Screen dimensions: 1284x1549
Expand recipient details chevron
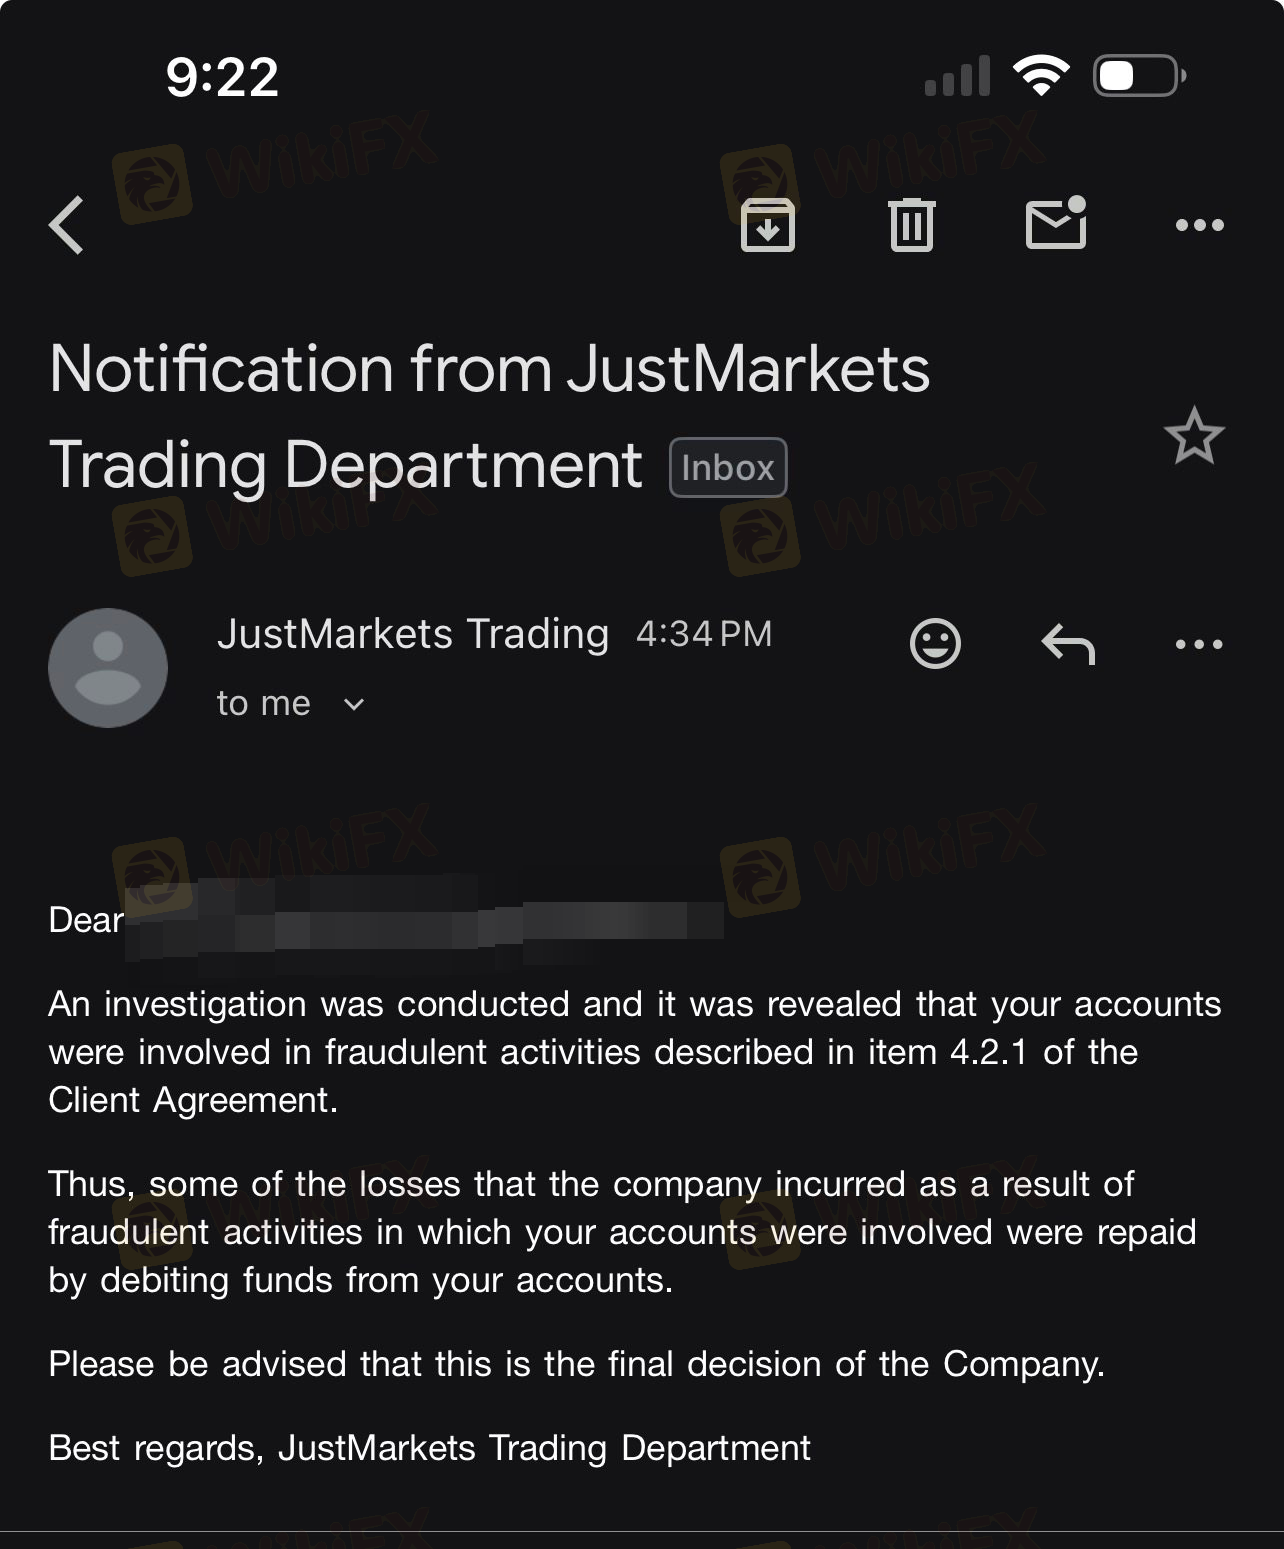(x=354, y=704)
